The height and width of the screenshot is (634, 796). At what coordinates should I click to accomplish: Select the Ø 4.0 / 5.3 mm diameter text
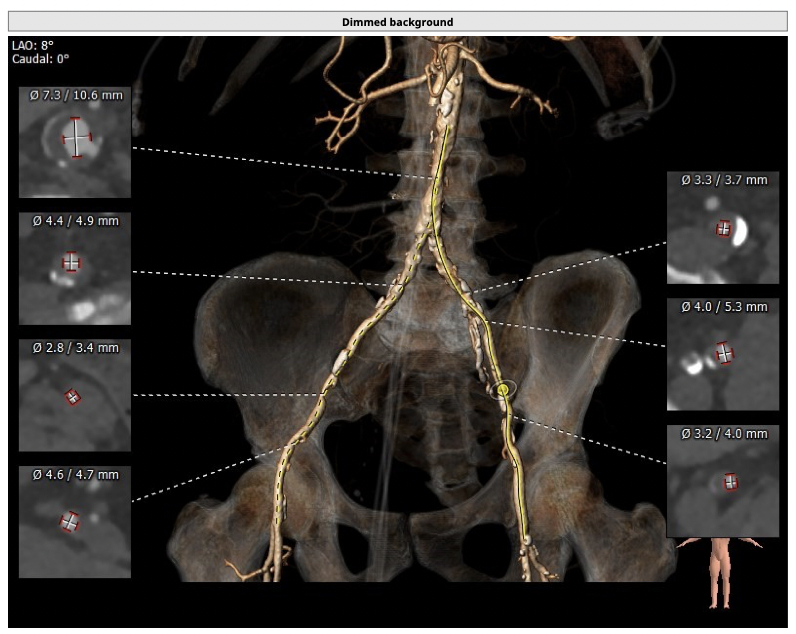pos(723,307)
